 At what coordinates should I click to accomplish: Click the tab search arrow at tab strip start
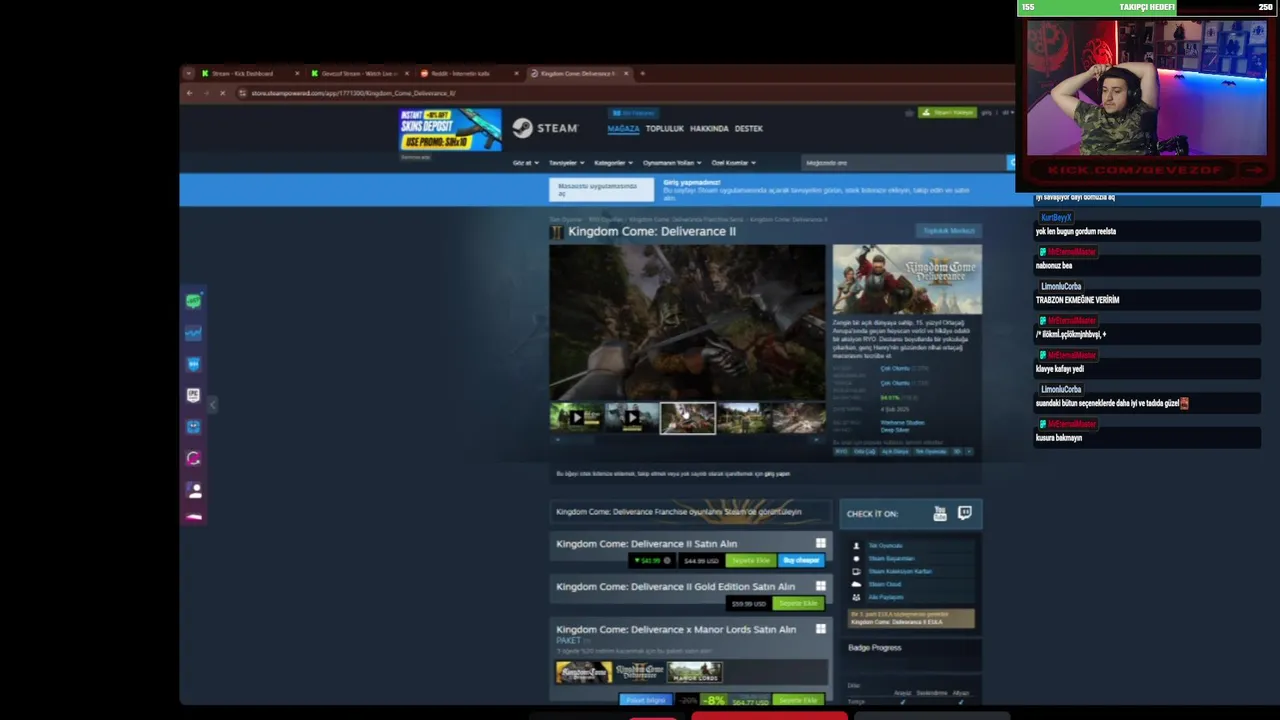tap(188, 73)
